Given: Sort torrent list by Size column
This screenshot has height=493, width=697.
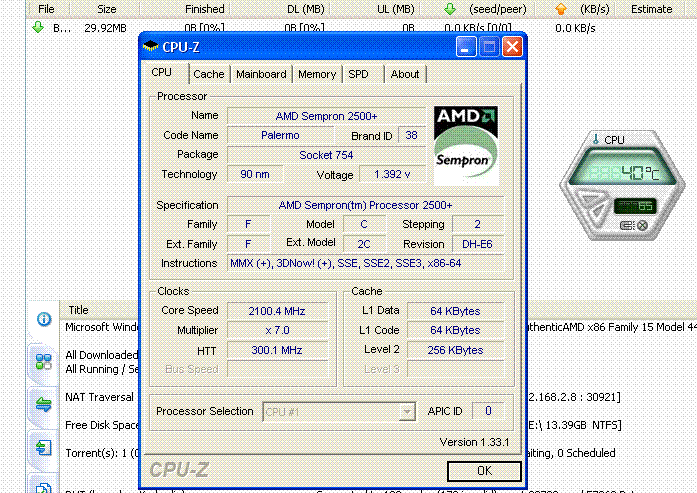Looking at the screenshot, I should click(106, 9).
